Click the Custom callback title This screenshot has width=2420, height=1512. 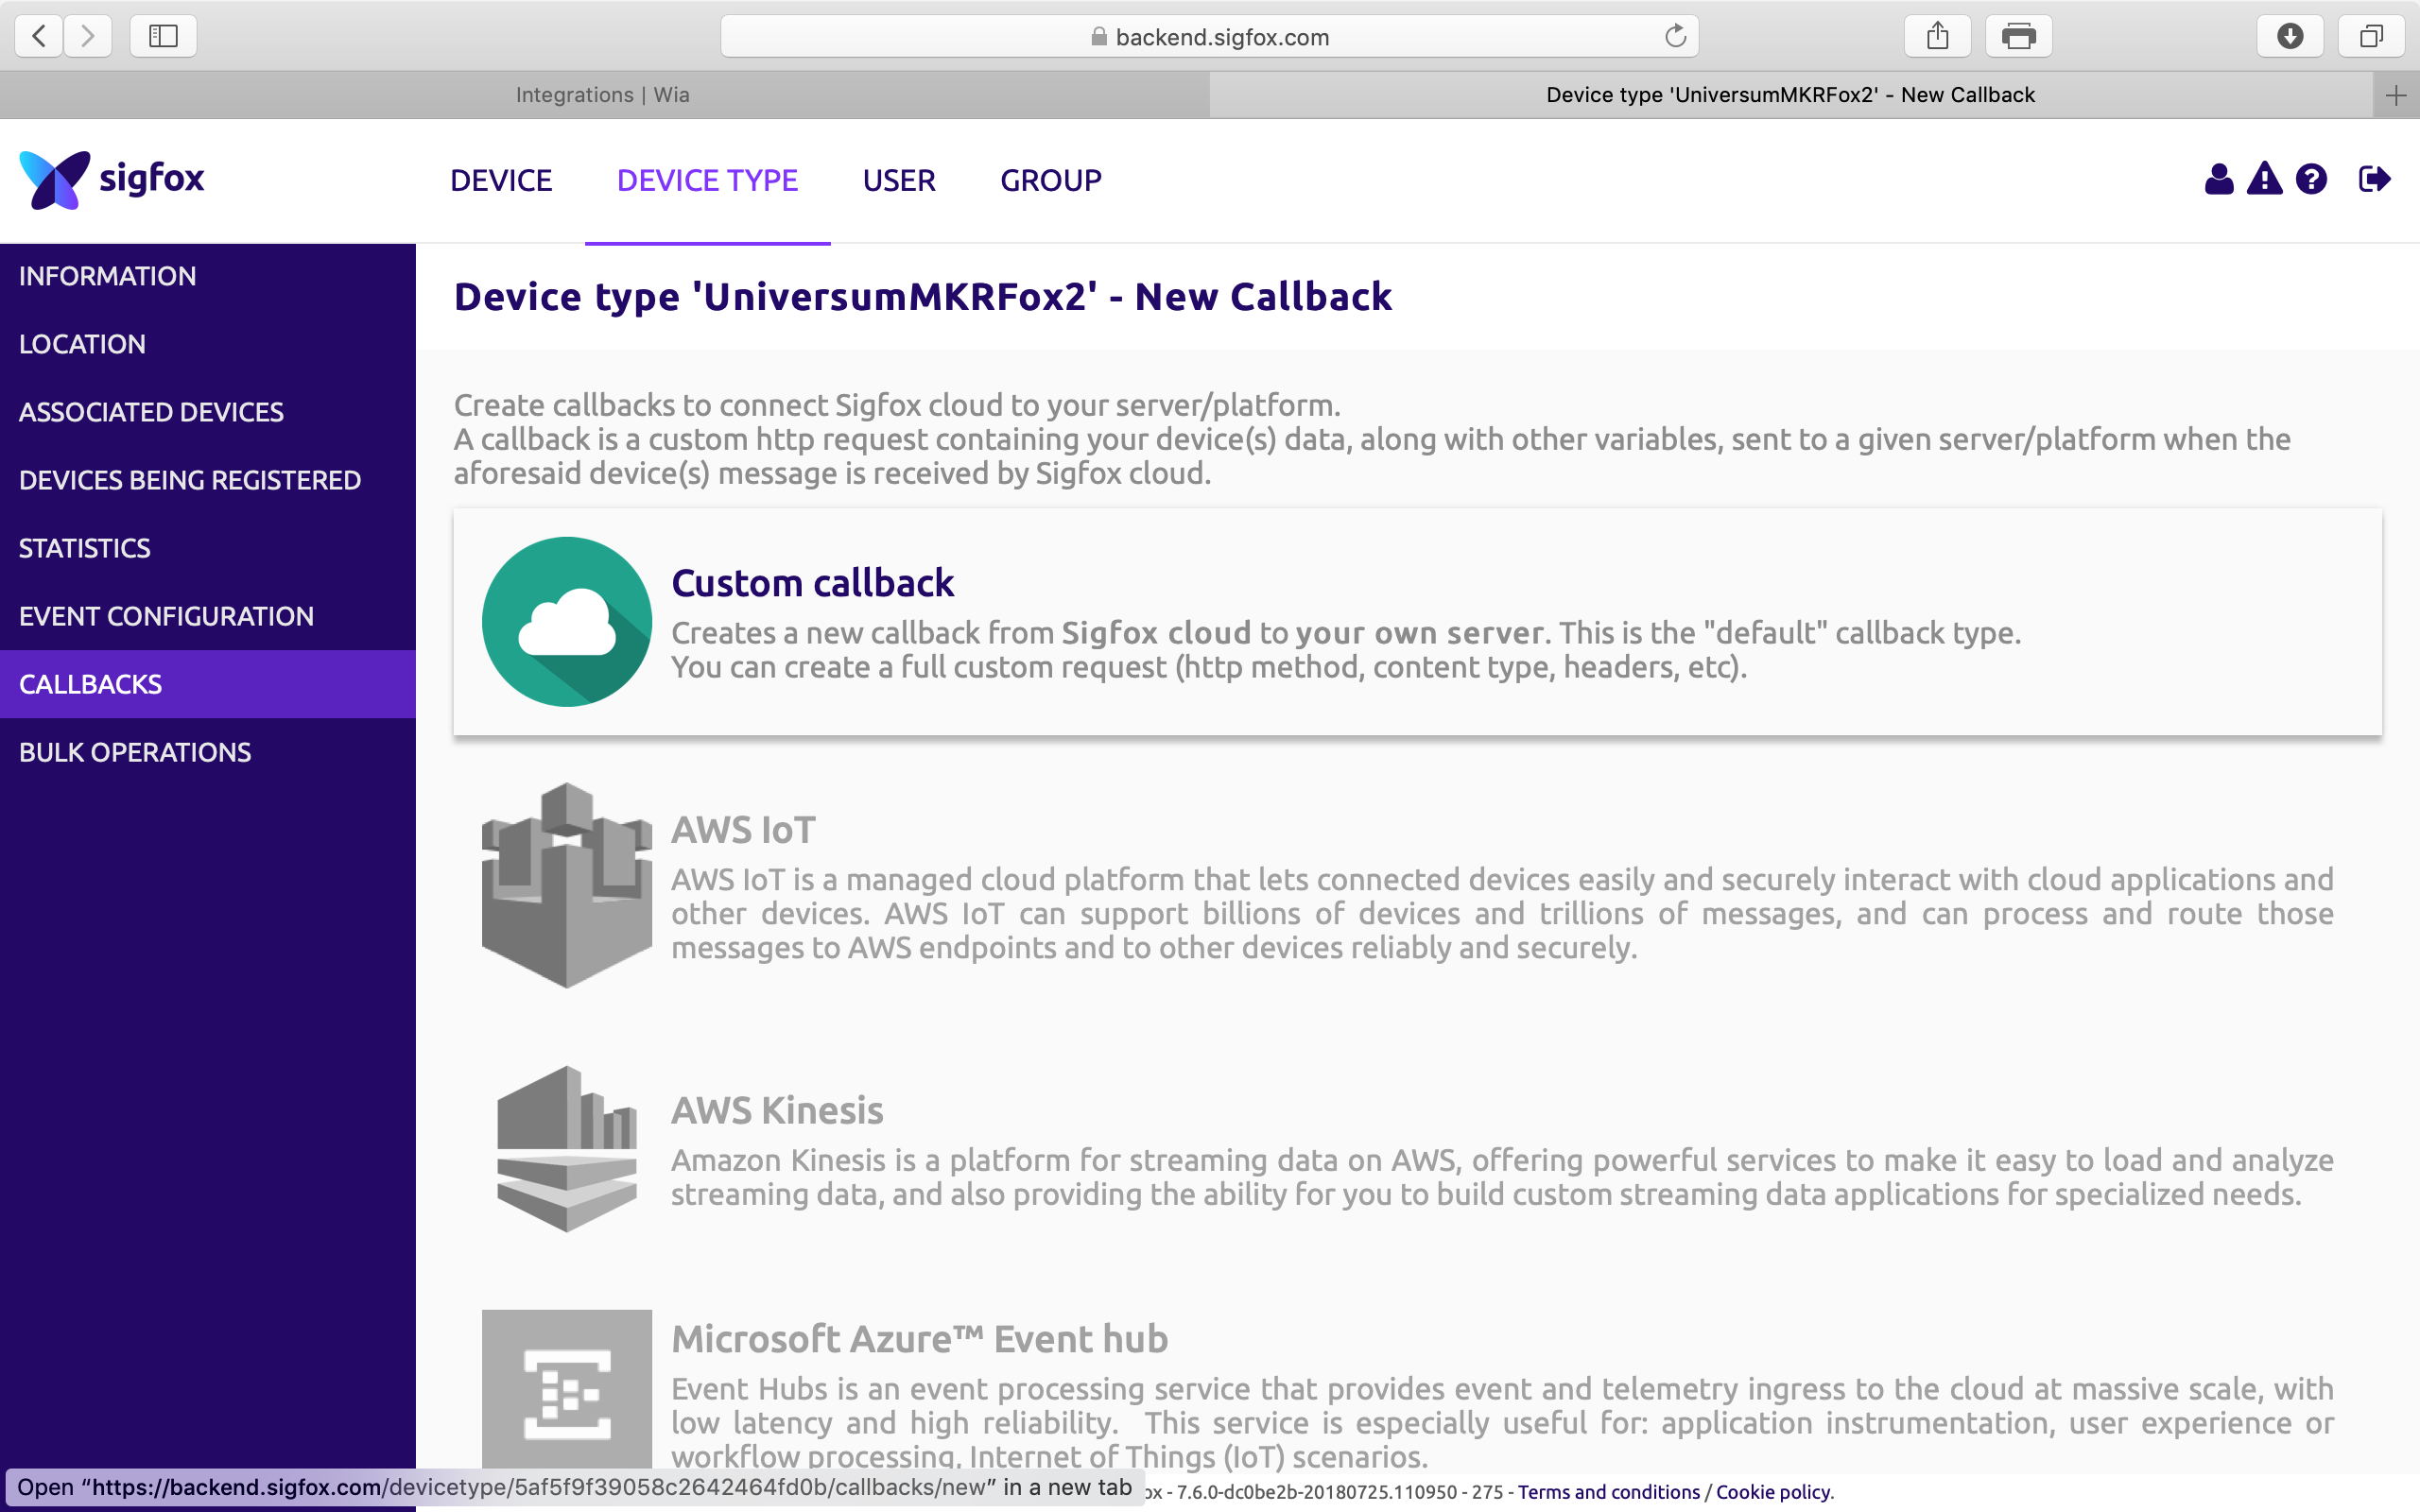coord(812,583)
